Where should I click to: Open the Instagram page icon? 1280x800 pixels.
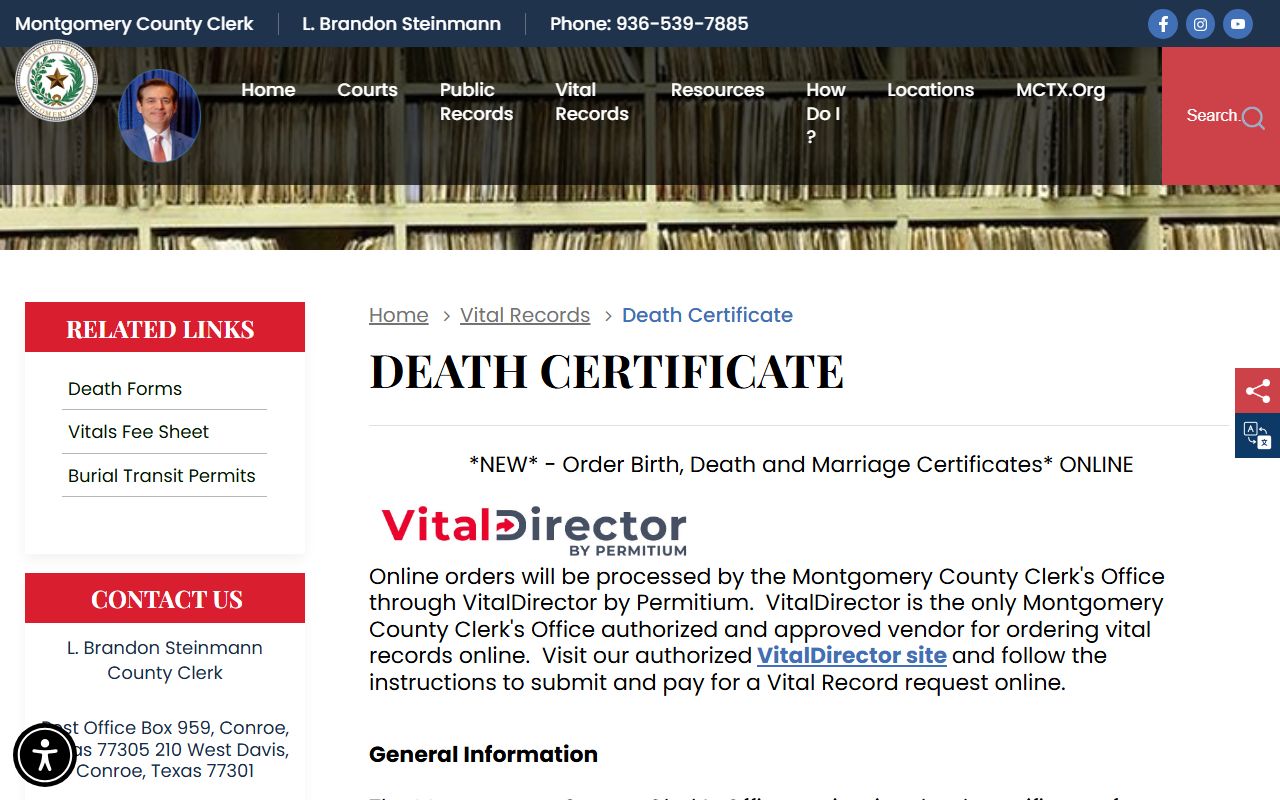click(1200, 24)
